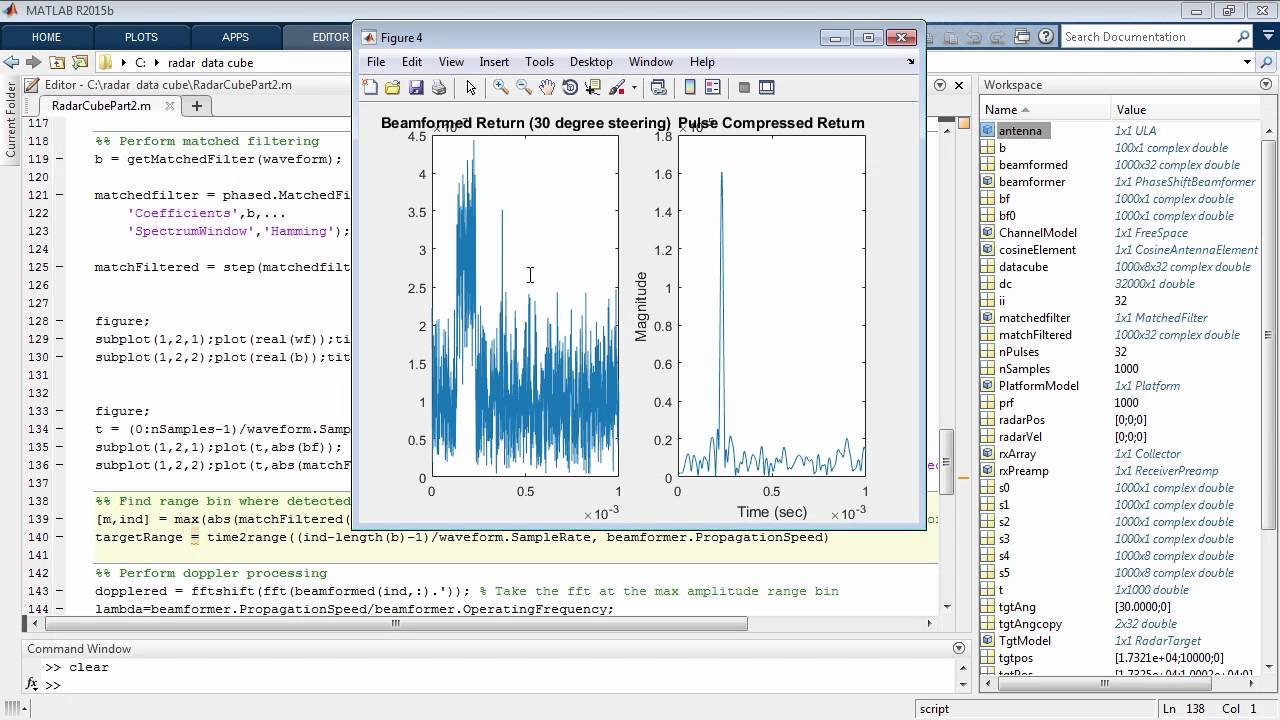Image resolution: width=1280 pixels, height=720 pixels.
Task: Select the antenna variable in Workspace
Action: [x=1020, y=131]
